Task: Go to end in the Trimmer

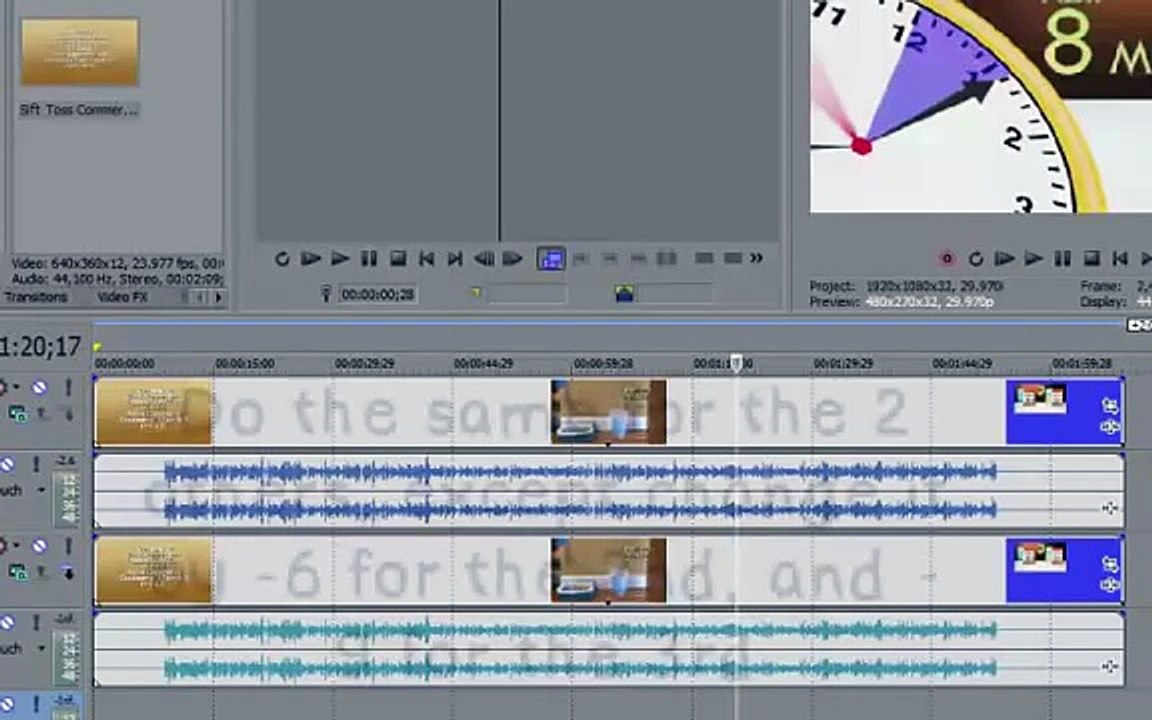Action: click(456, 259)
